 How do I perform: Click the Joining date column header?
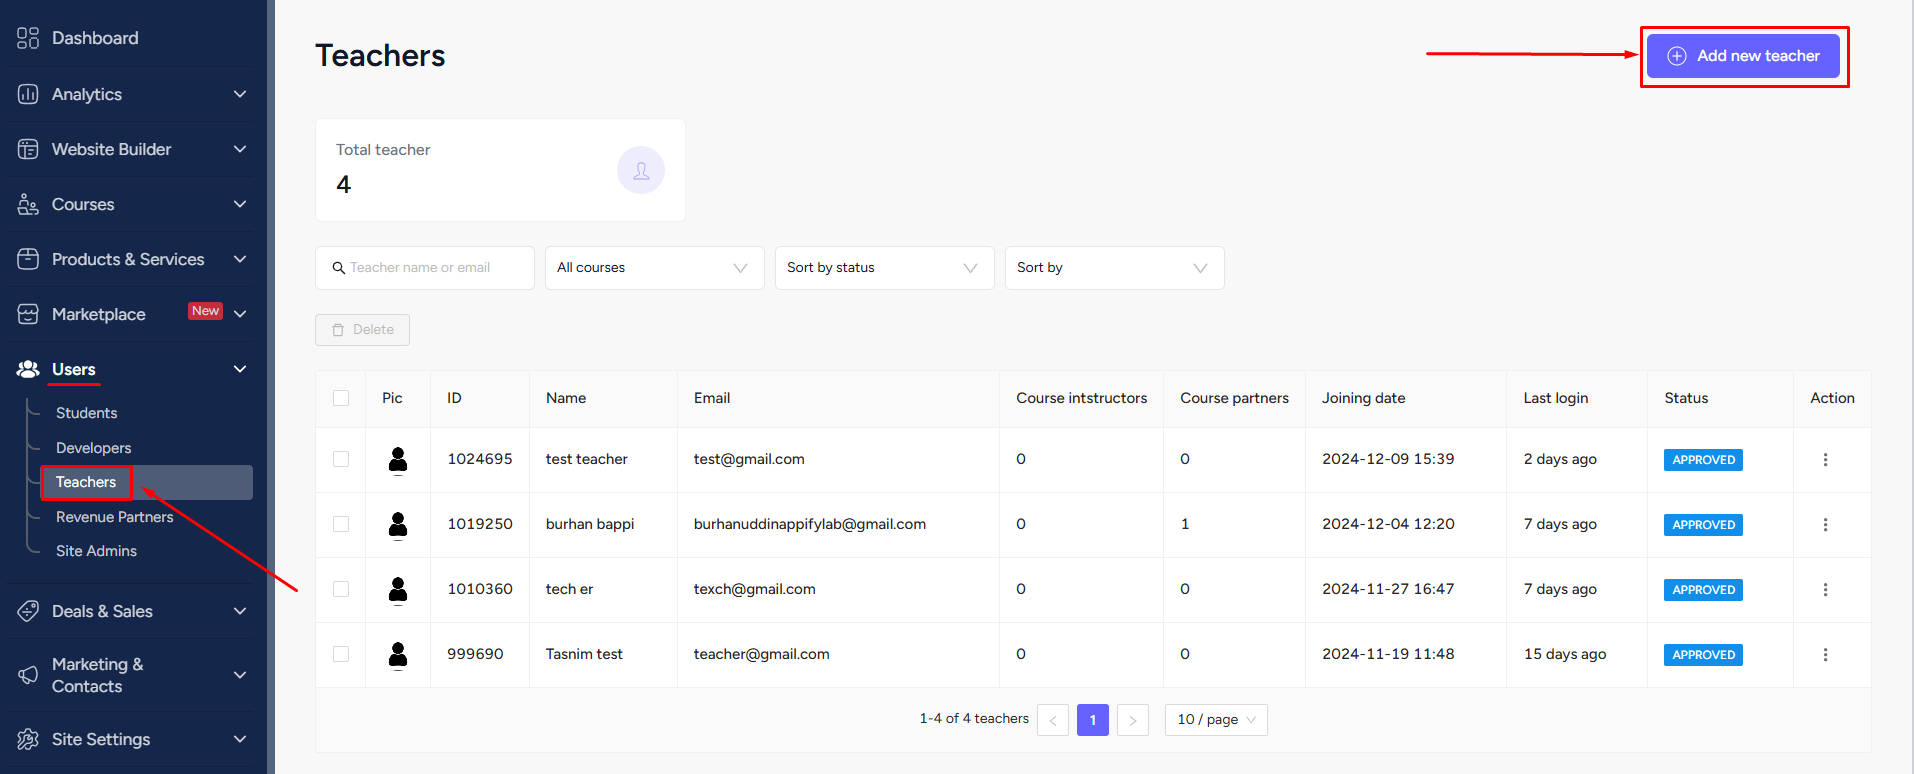click(1363, 398)
